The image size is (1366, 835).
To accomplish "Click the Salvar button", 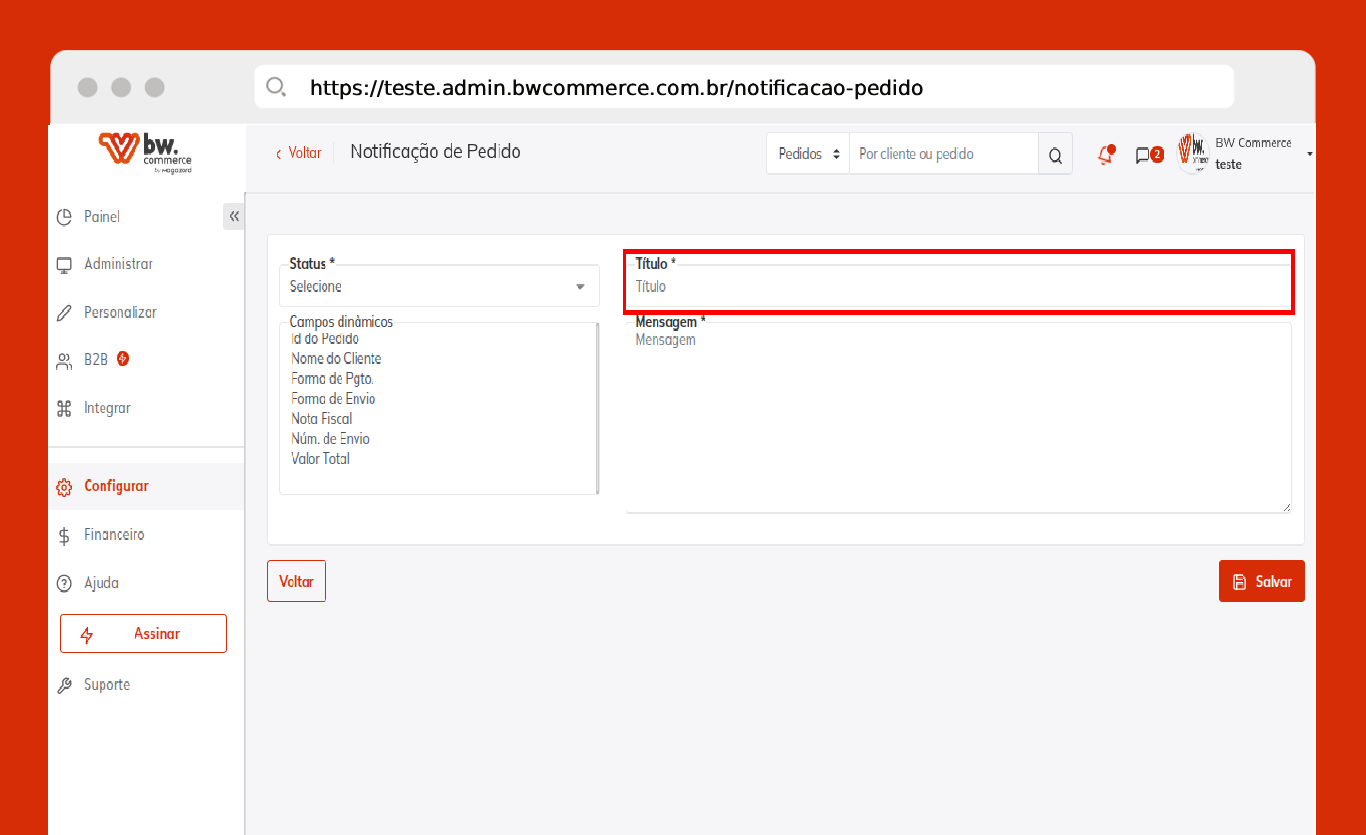I will (x=1261, y=581).
